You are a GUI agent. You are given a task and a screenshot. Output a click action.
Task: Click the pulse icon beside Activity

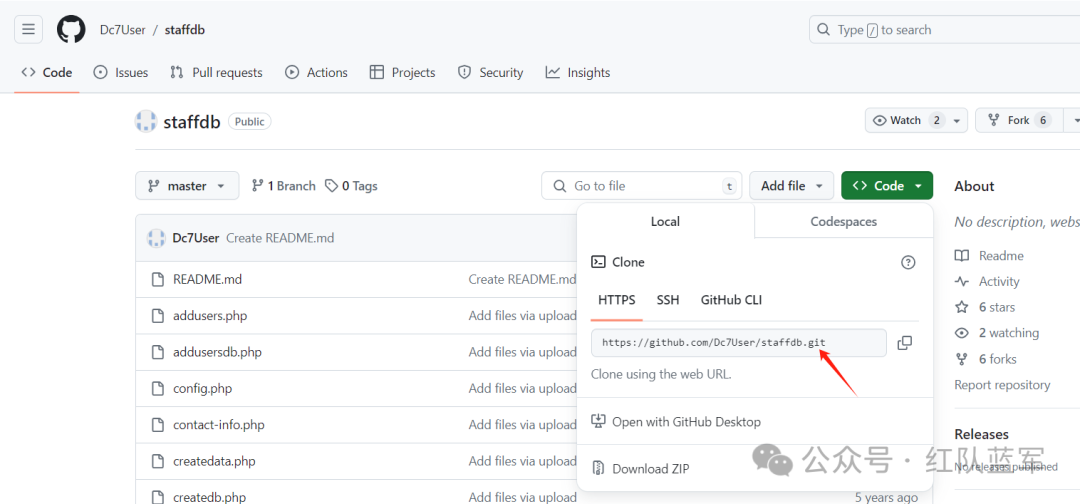pos(962,282)
